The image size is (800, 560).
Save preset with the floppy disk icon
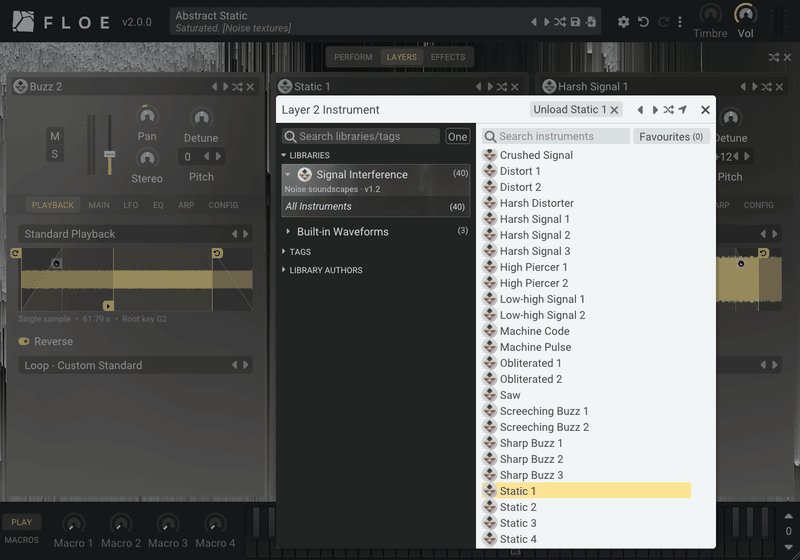coord(575,22)
